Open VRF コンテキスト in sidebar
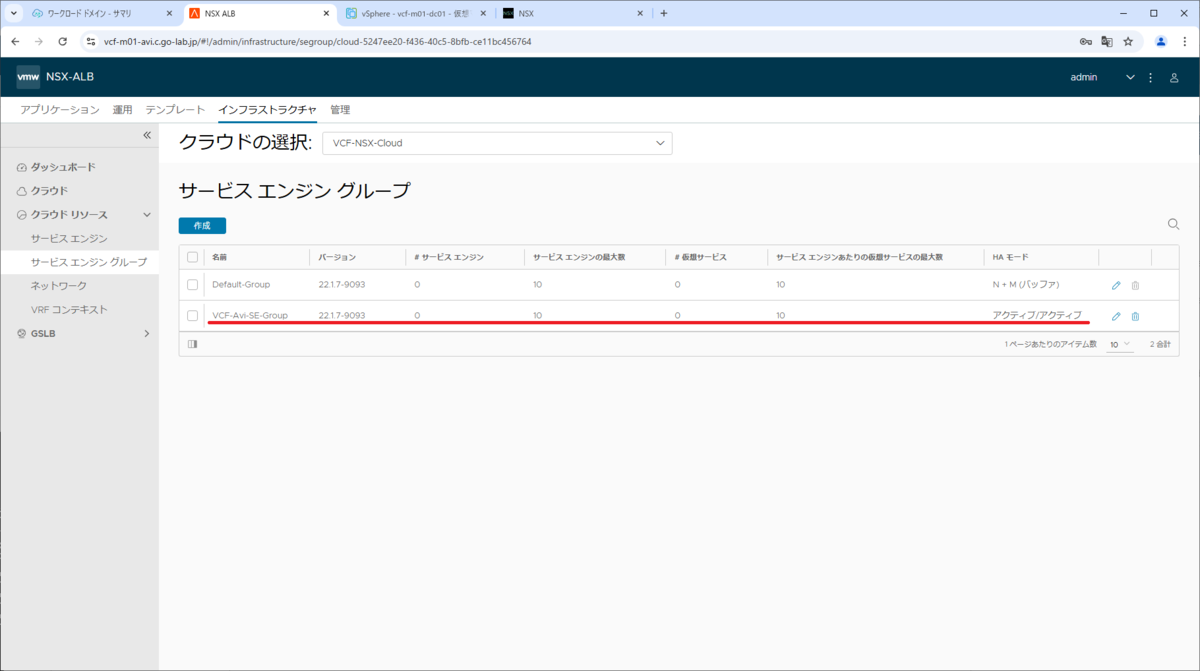Image resolution: width=1200 pixels, height=671 pixels. point(69,310)
